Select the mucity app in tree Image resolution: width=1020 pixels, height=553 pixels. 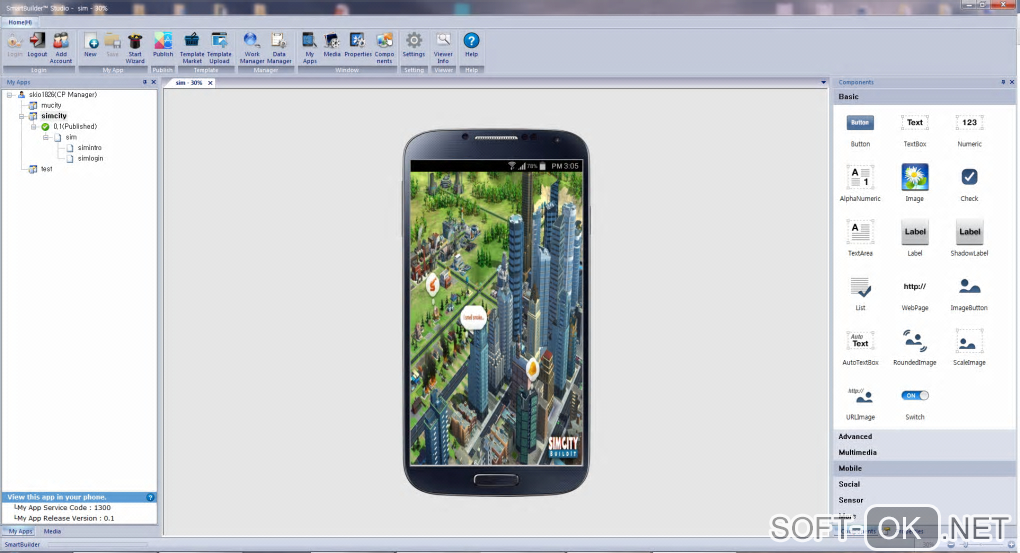point(51,105)
